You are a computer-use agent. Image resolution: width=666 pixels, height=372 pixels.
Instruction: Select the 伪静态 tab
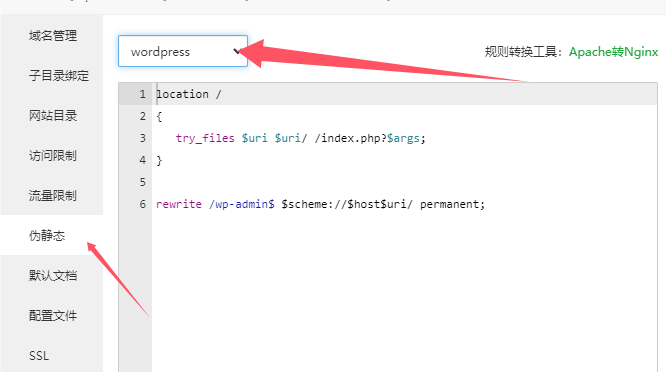click(x=52, y=235)
